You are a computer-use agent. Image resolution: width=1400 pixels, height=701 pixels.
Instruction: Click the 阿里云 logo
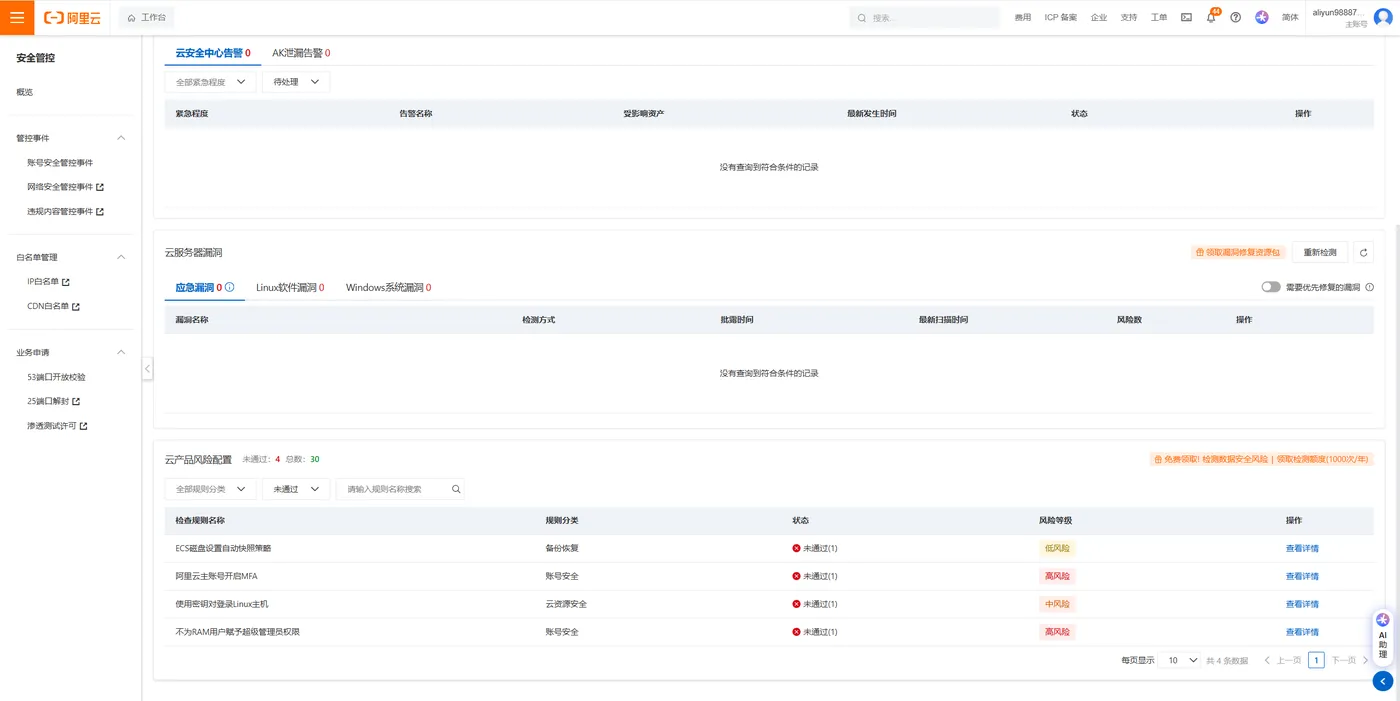point(72,18)
